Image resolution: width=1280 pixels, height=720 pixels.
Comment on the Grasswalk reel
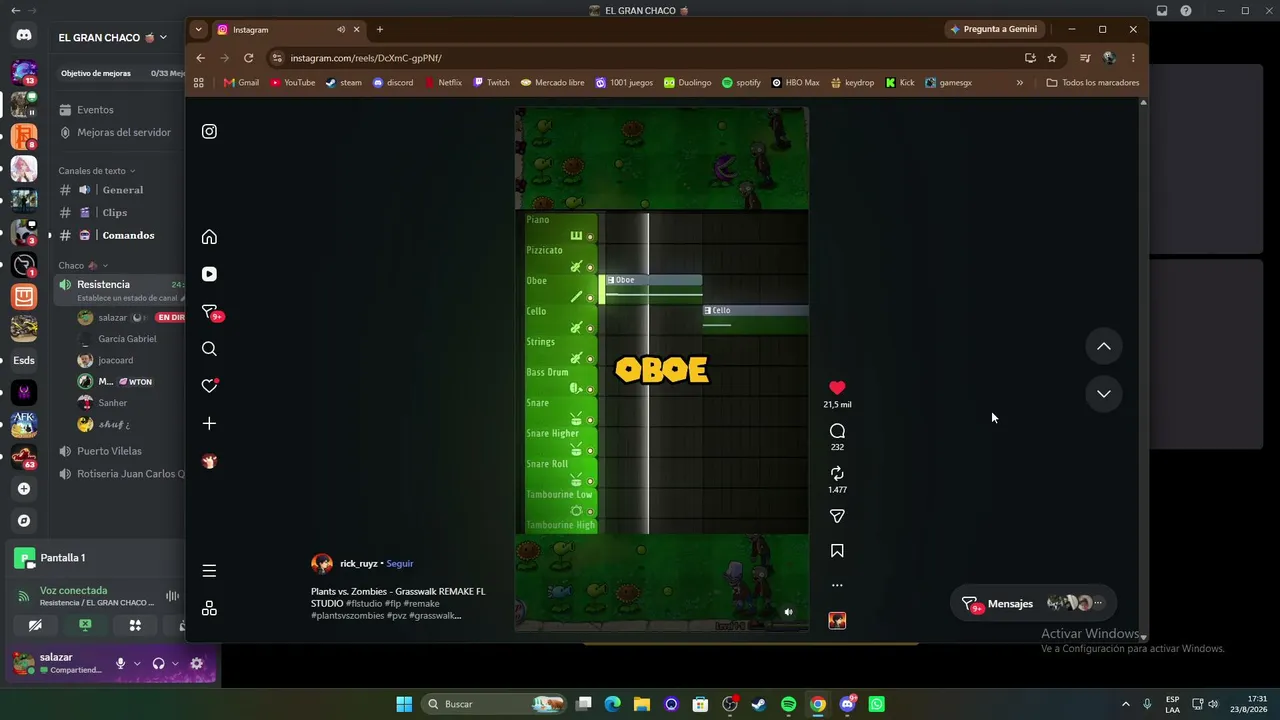[x=837, y=431]
